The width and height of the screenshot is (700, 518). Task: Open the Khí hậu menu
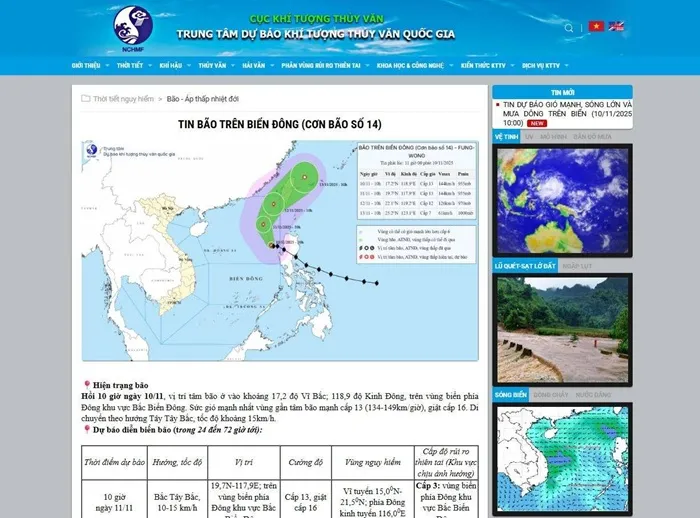[171, 65]
